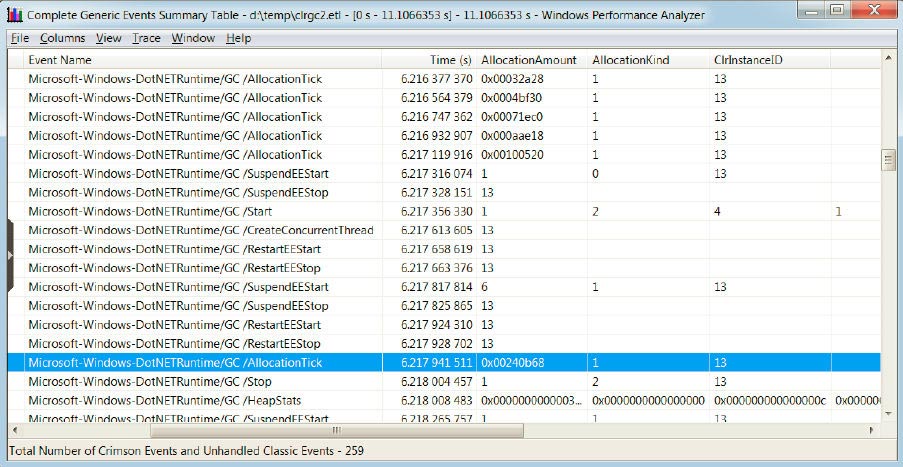The height and width of the screenshot is (467, 903).
Task: Open the Columns menu
Action: click(x=62, y=38)
